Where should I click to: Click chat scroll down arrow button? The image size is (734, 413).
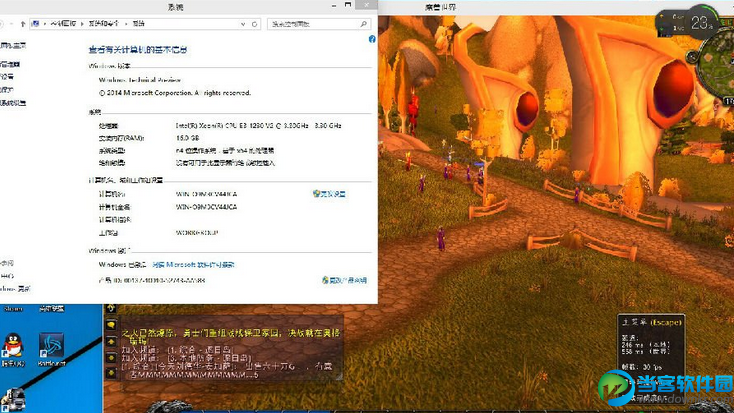(111, 357)
